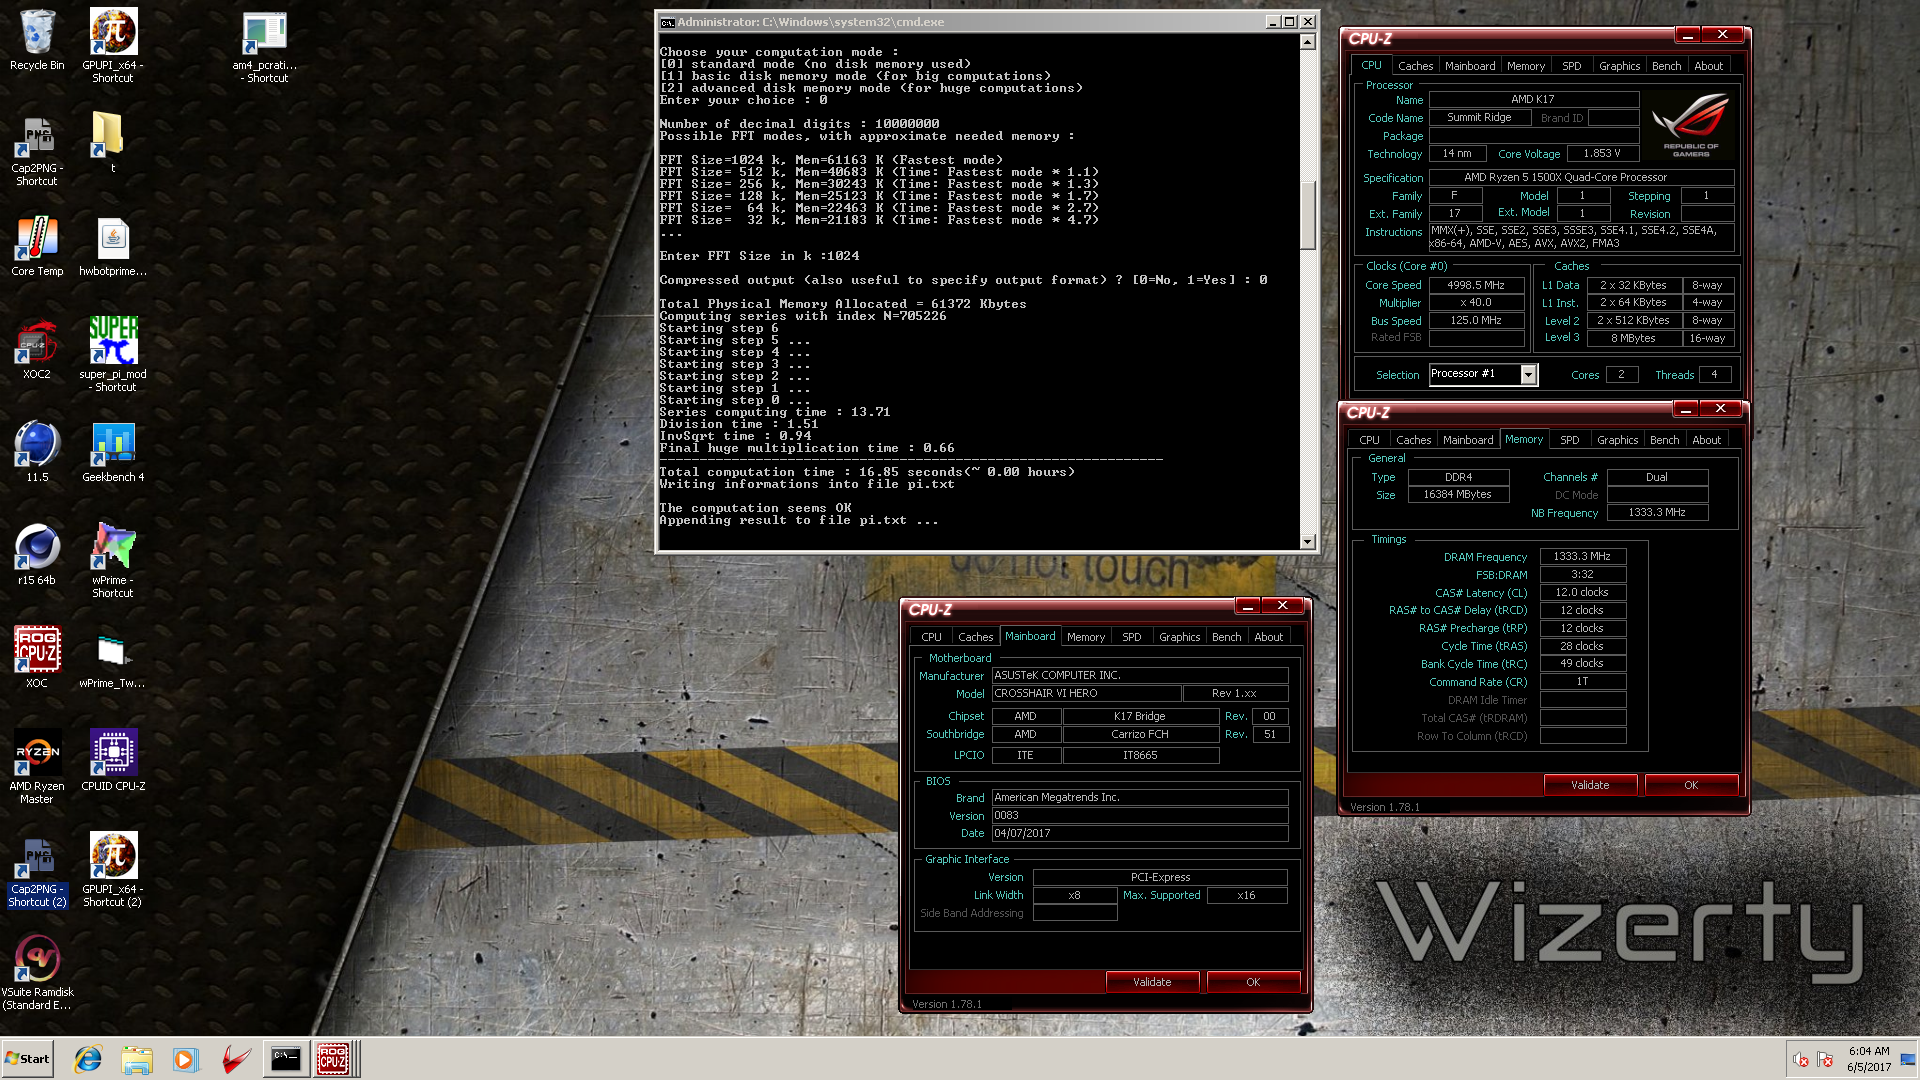
Task: Click the Show desktop button
Action: [1908, 1059]
